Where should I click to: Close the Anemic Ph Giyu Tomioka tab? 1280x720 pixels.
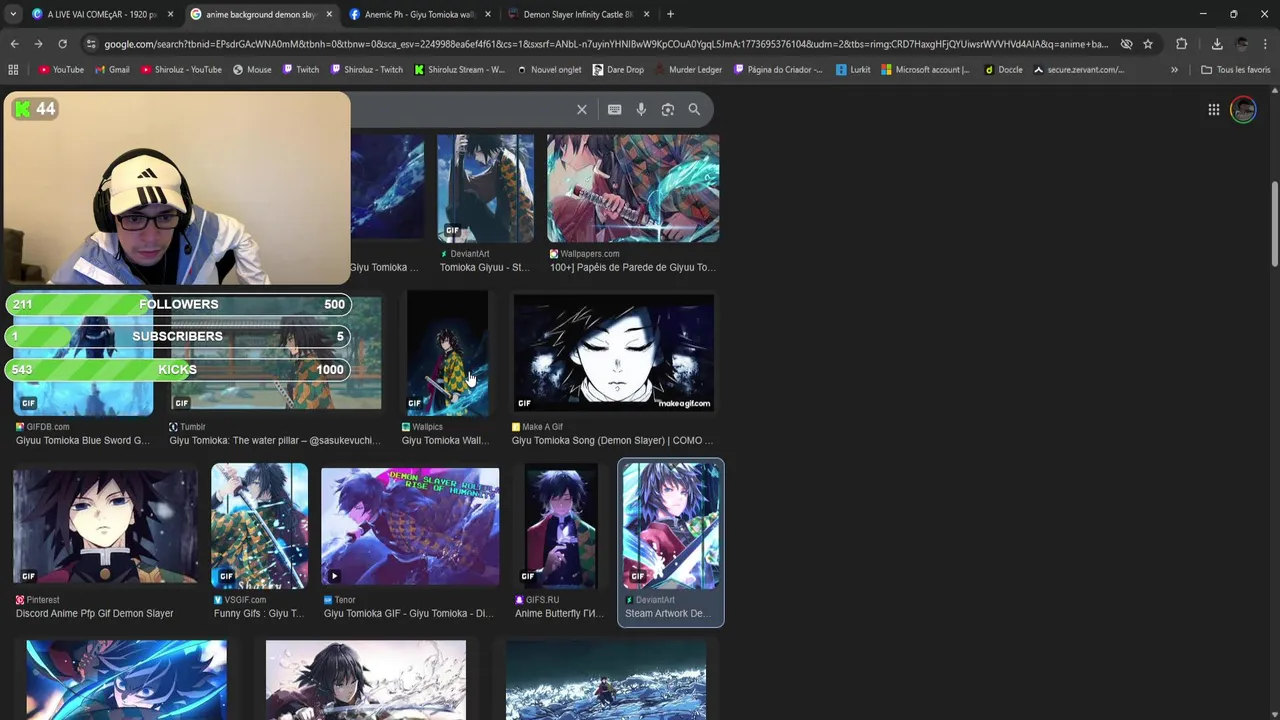coord(488,14)
